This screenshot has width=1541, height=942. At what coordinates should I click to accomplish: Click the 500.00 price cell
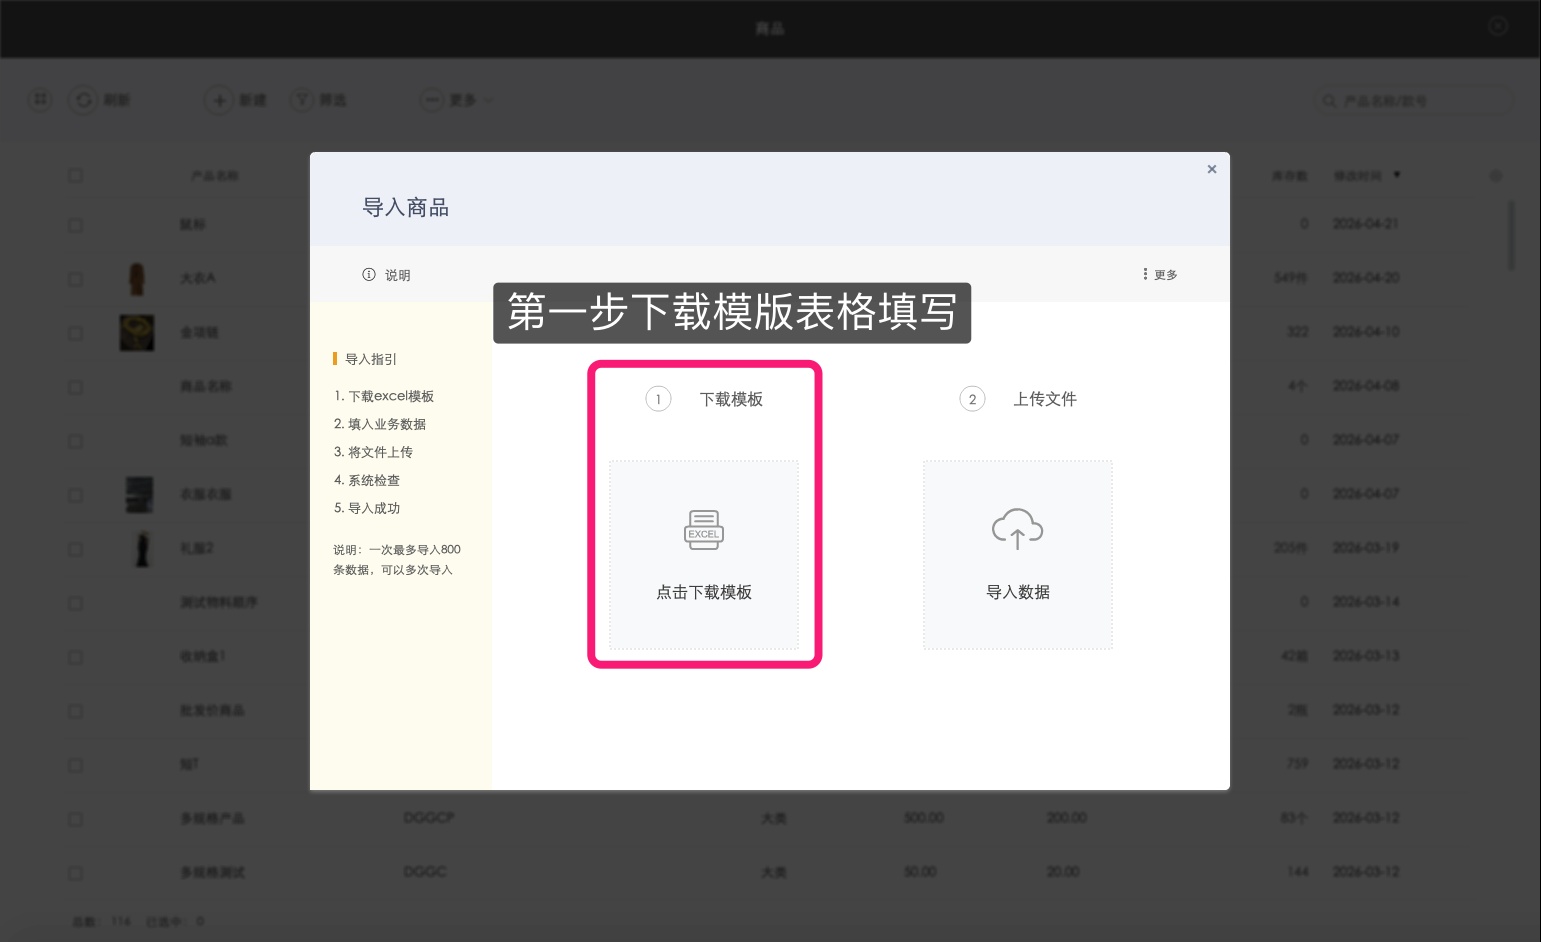click(x=924, y=818)
